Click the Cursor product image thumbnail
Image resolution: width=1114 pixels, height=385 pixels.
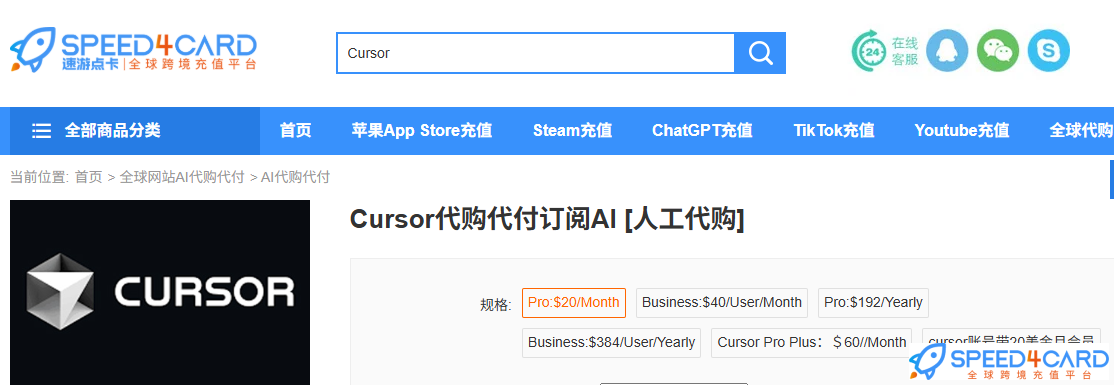pos(160,292)
